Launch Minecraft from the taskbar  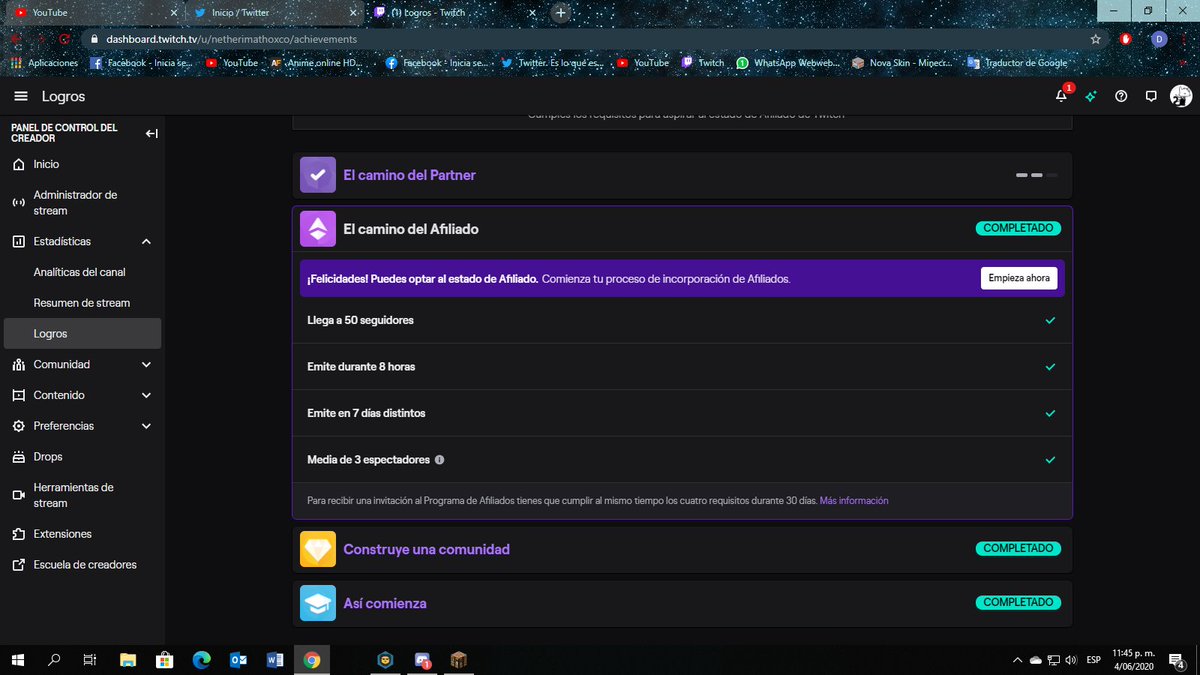tap(457, 660)
